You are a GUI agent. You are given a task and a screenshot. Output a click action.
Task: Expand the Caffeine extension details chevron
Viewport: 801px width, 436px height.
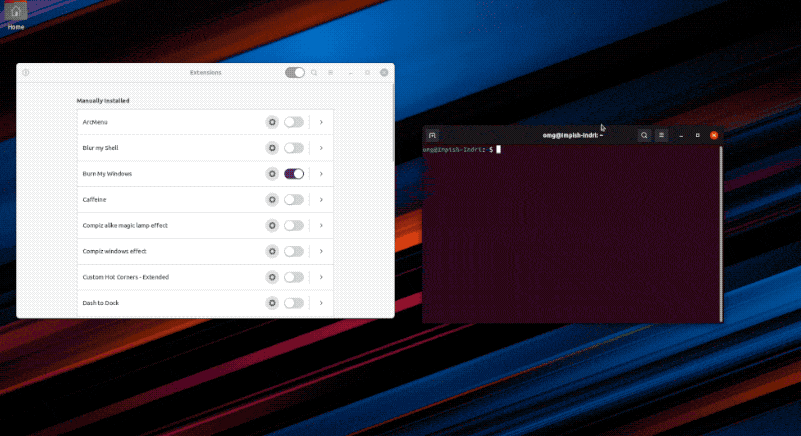click(x=321, y=200)
